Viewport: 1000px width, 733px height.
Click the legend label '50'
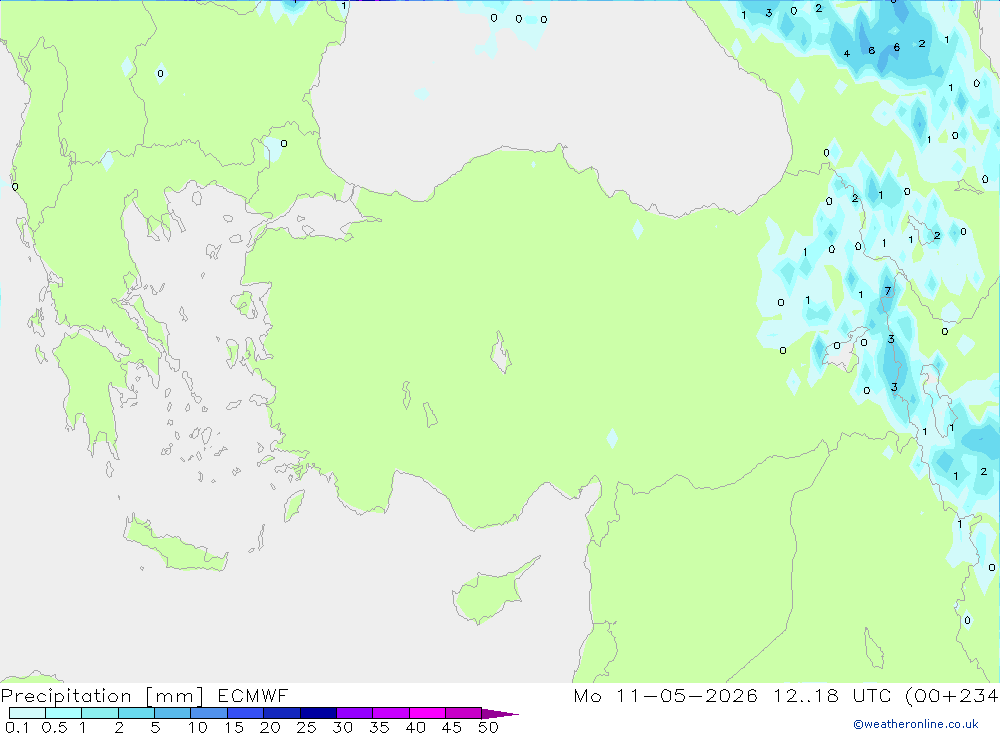[488, 727]
